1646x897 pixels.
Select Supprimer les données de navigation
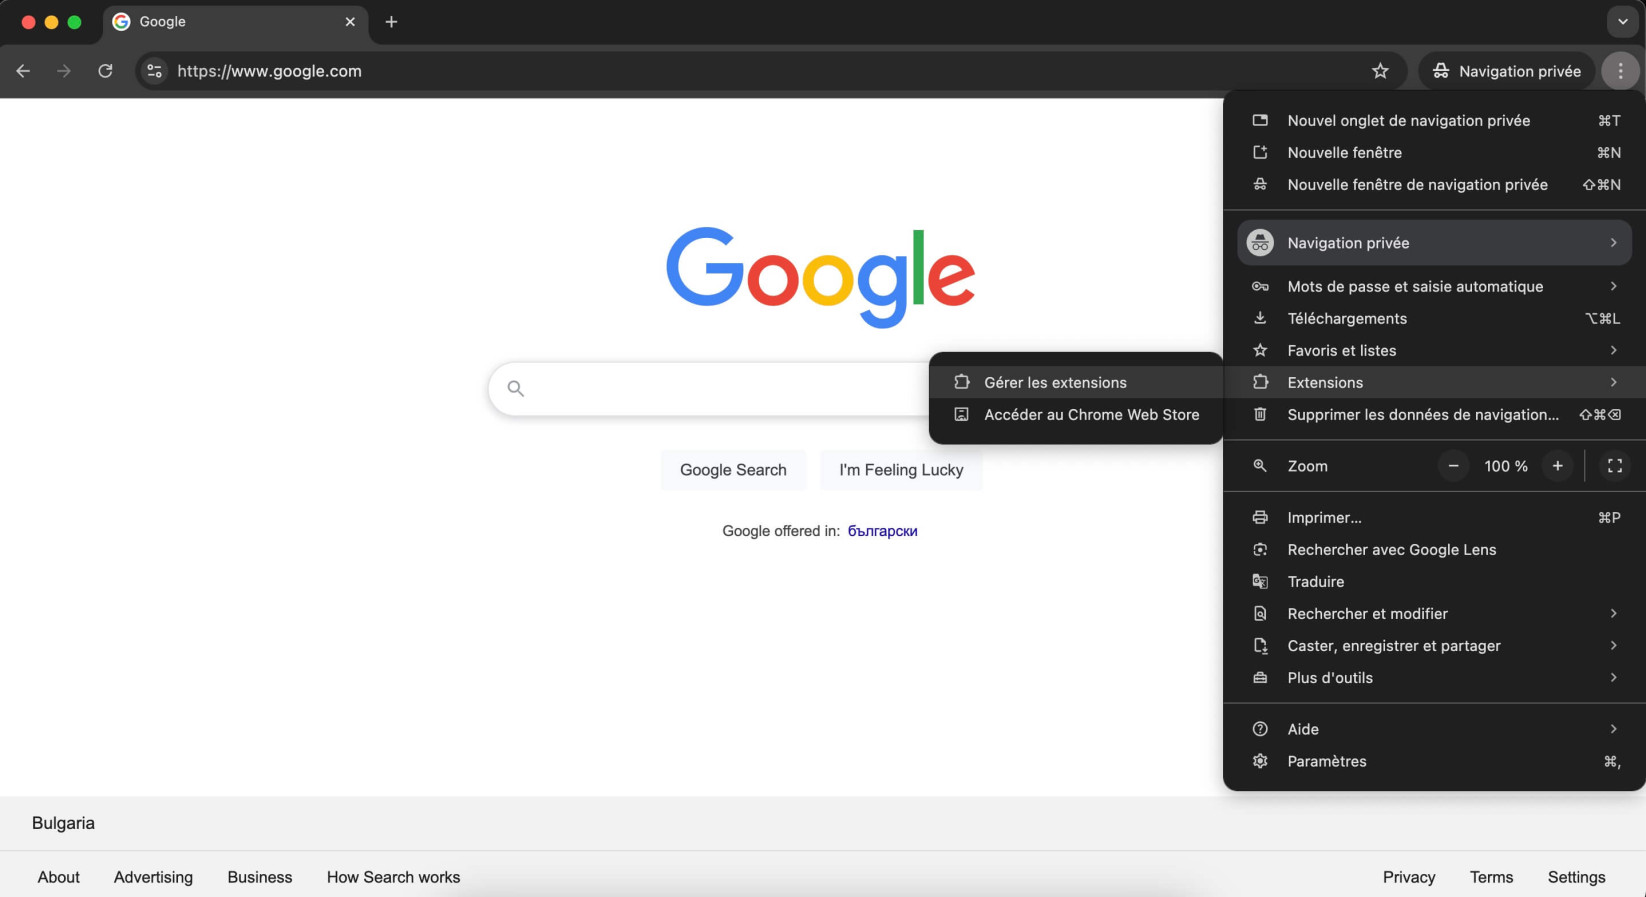[1434, 414]
